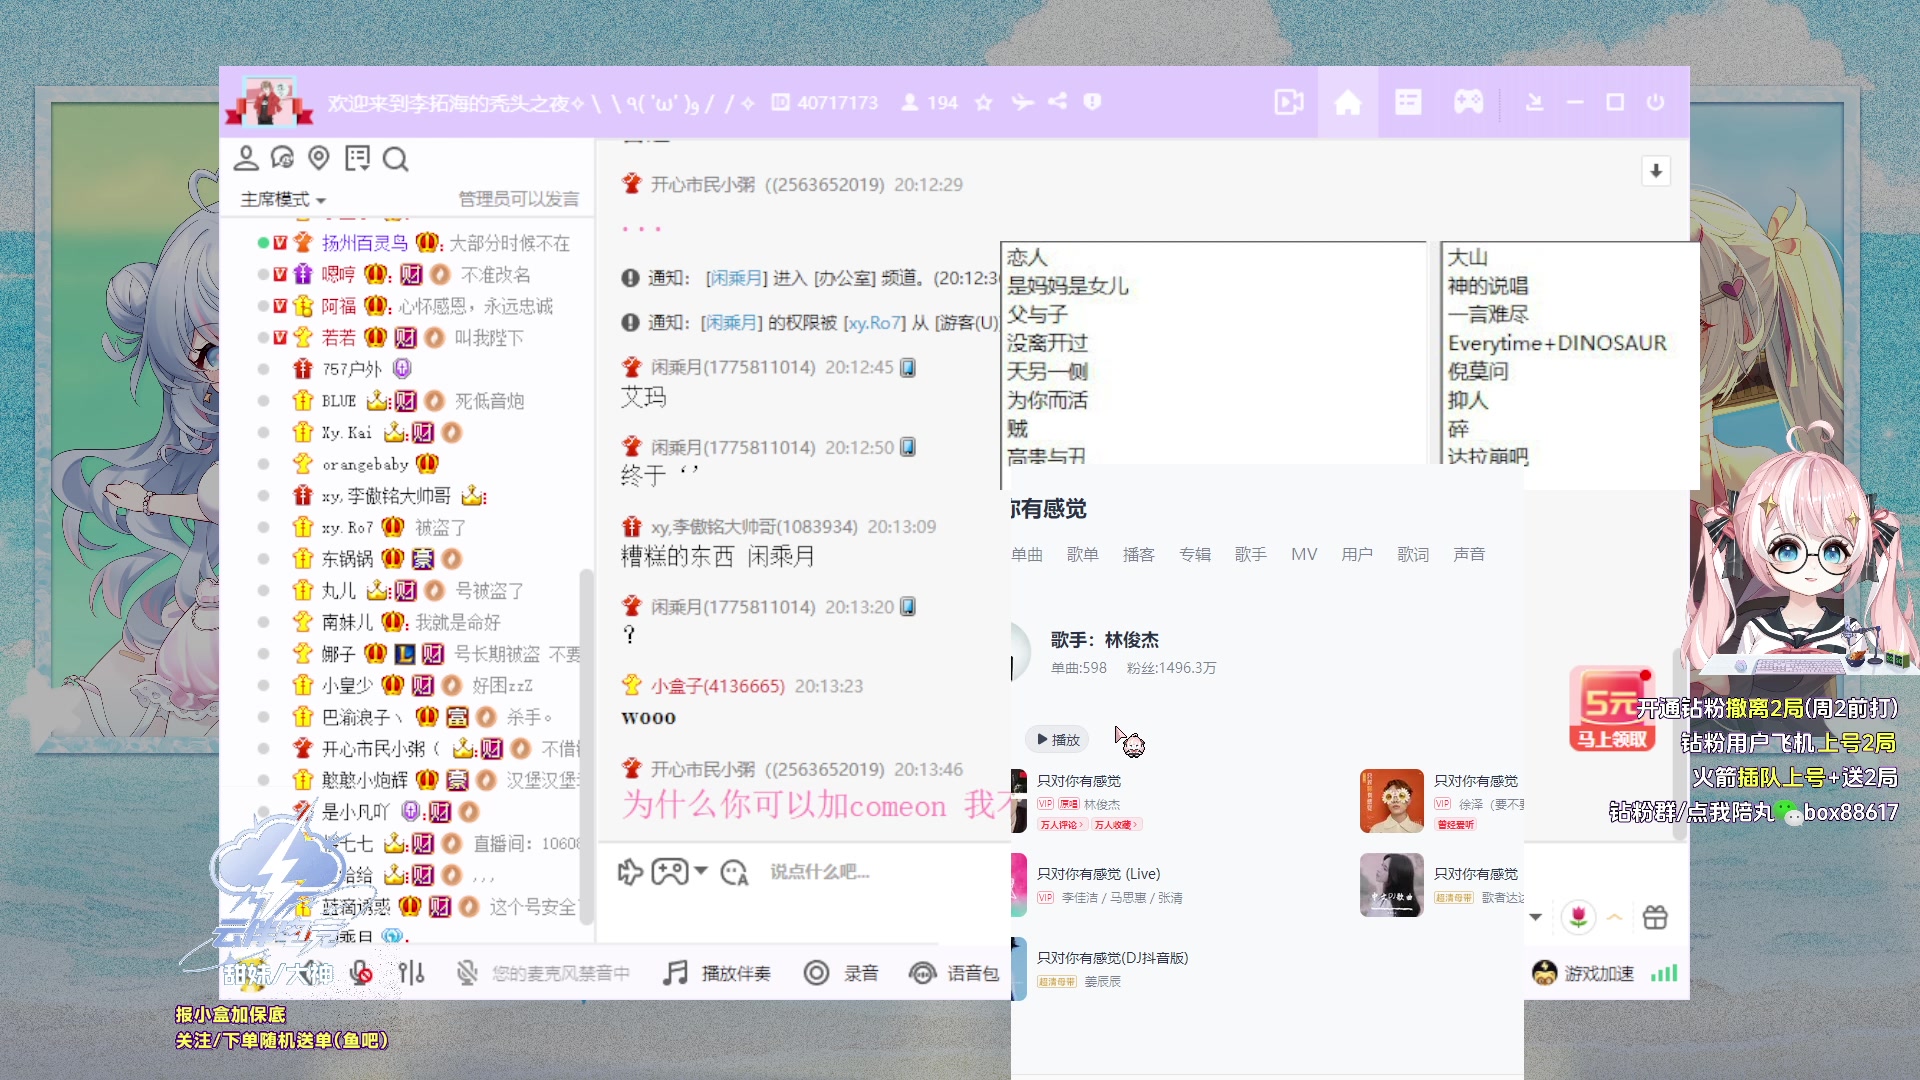Open the home tab in the top toolbar
This screenshot has height=1080, width=1920.
(1348, 102)
